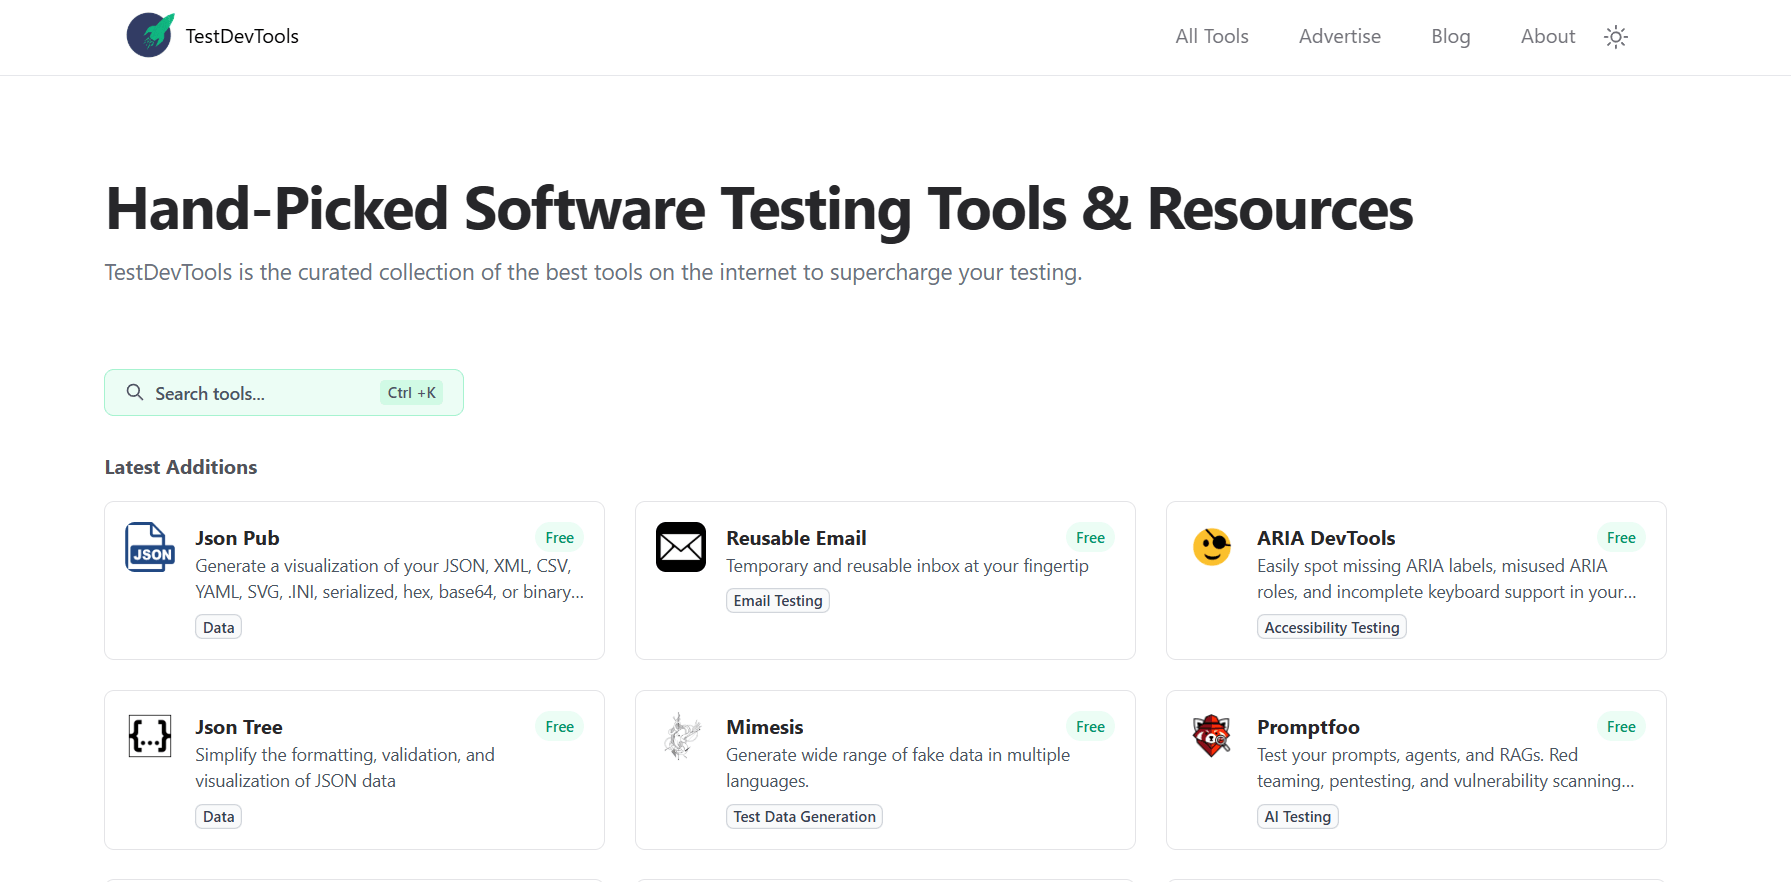1791x882 pixels.
Task: Open the ARIA DevTools tool title
Action: click(1326, 538)
